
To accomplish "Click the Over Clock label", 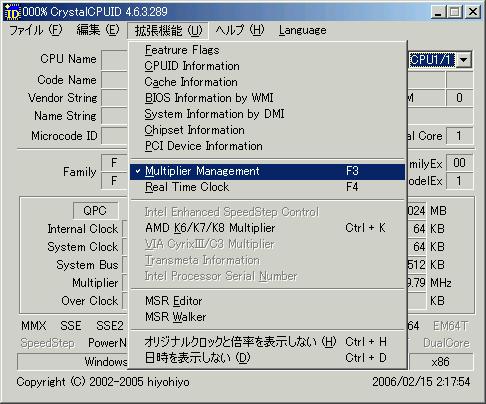I will click(x=90, y=301).
